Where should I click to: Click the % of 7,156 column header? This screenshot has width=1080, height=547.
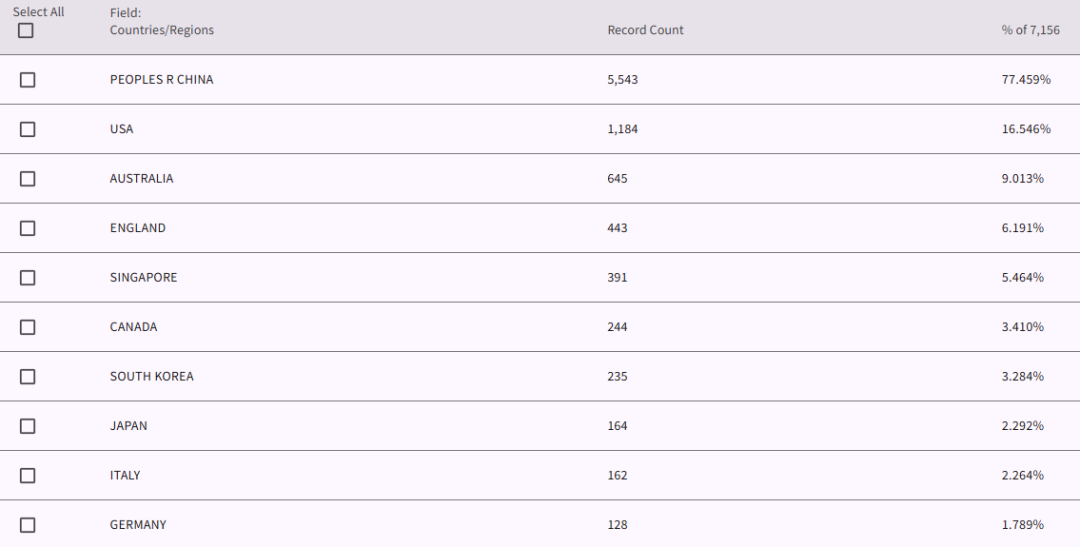(x=1030, y=30)
